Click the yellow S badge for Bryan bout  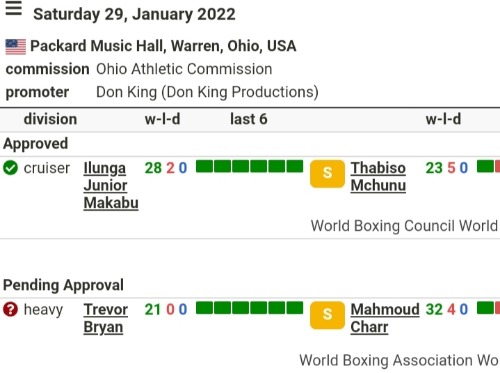click(327, 315)
